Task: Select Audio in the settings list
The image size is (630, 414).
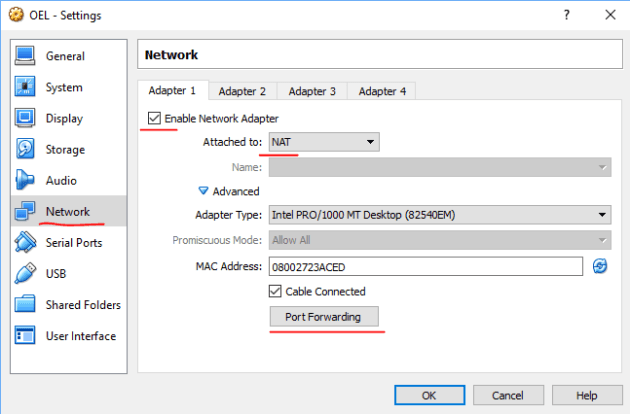Action: tap(69, 180)
